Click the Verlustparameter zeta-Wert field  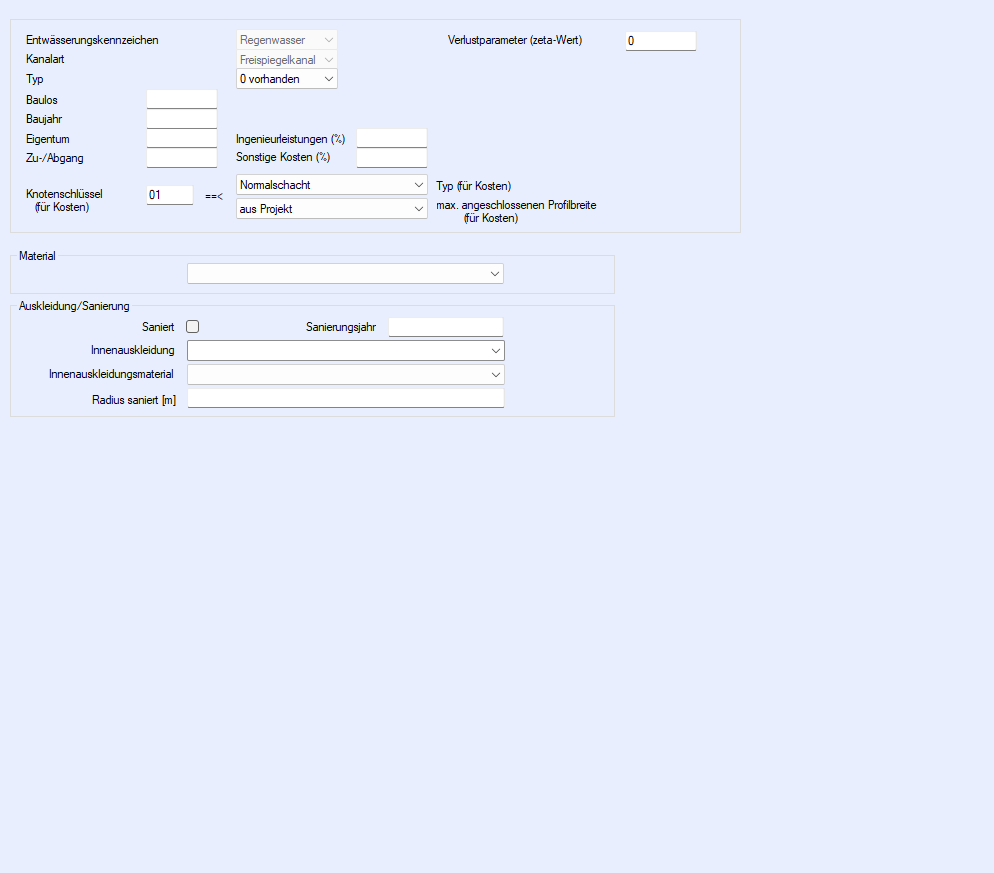point(660,41)
